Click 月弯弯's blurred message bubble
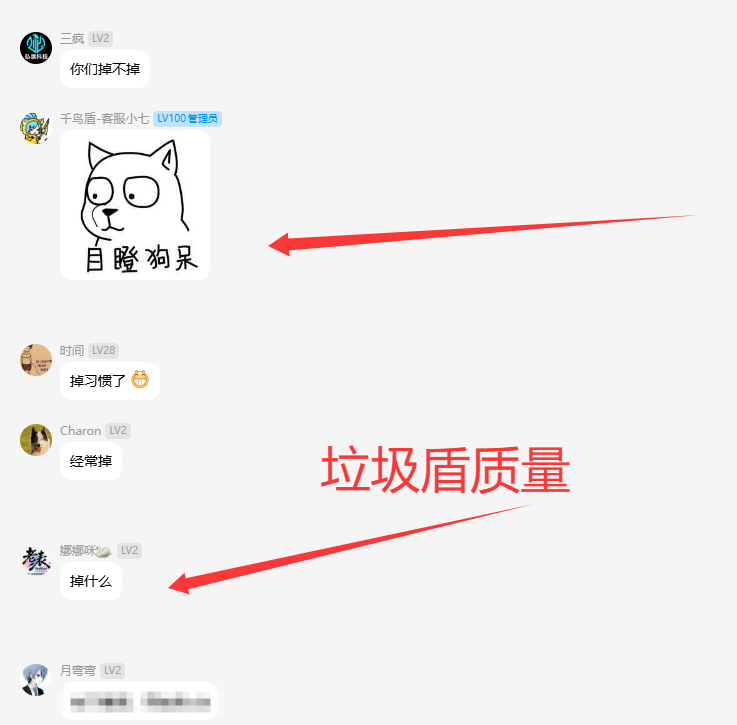The height and width of the screenshot is (725, 737). point(139,701)
